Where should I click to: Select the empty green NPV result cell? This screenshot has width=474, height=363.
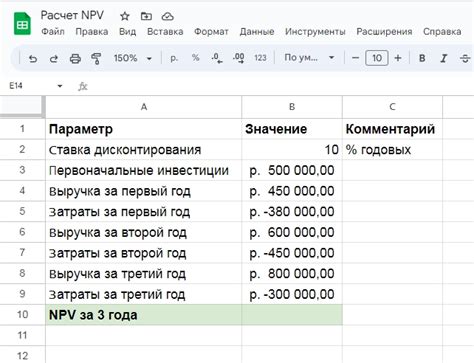click(x=292, y=315)
